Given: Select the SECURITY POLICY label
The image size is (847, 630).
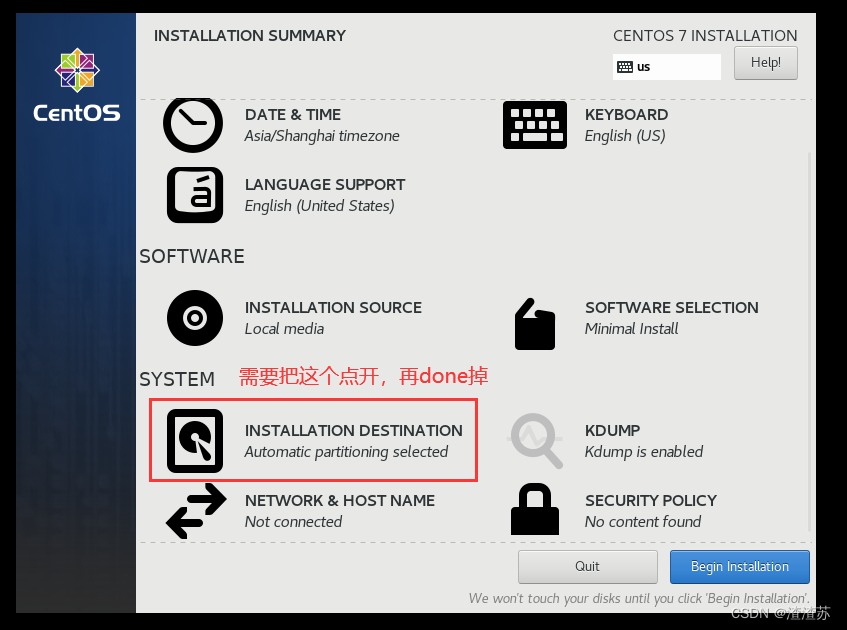Looking at the screenshot, I should pyautogui.click(x=651, y=501).
